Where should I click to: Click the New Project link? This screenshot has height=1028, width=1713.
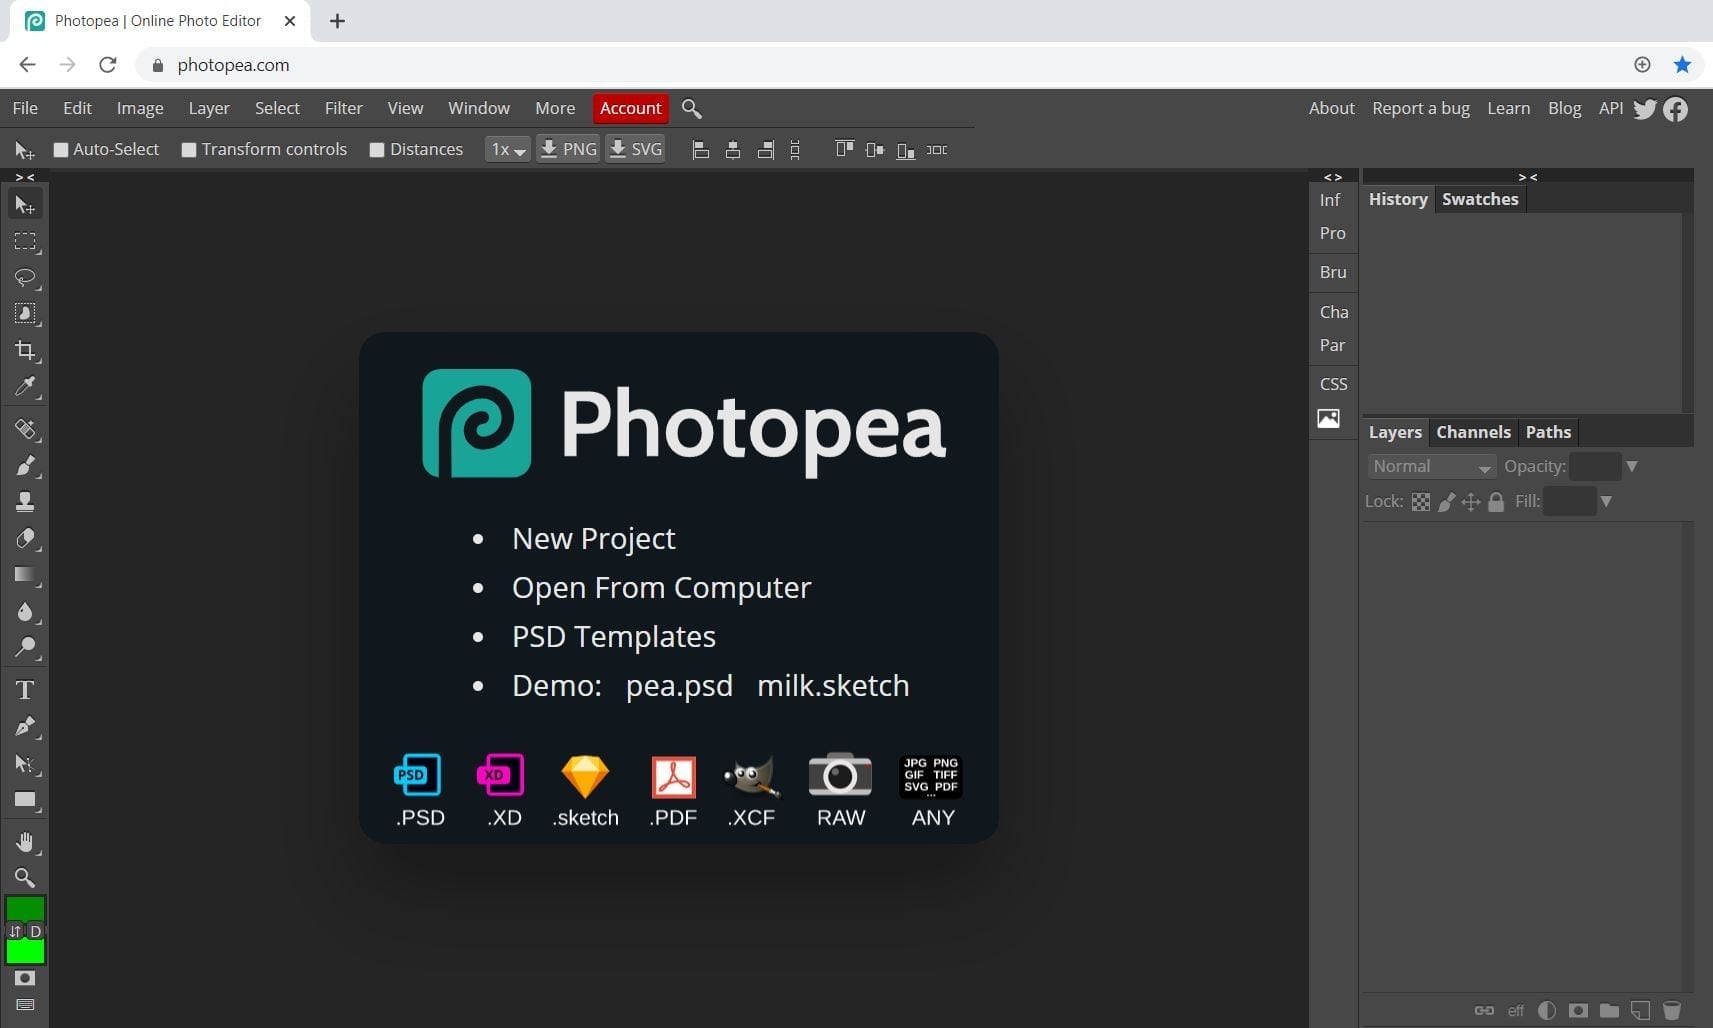pos(593,539)
